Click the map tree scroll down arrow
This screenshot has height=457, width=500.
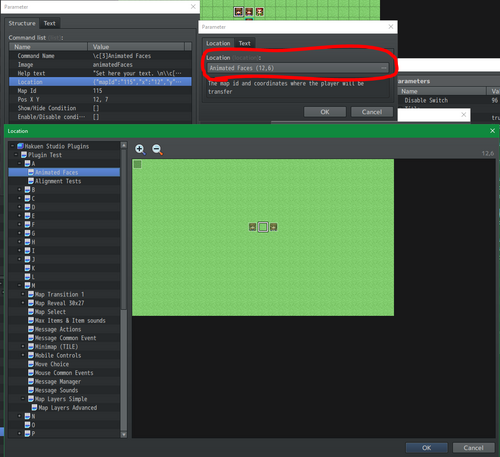pos(124,434)
